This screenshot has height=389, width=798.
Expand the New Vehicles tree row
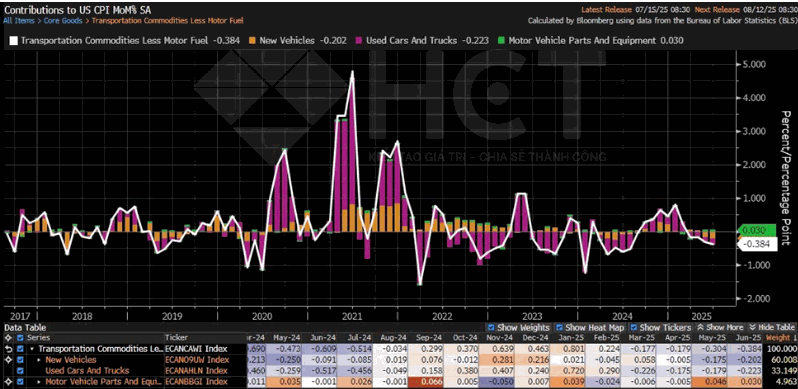[40, 360]
